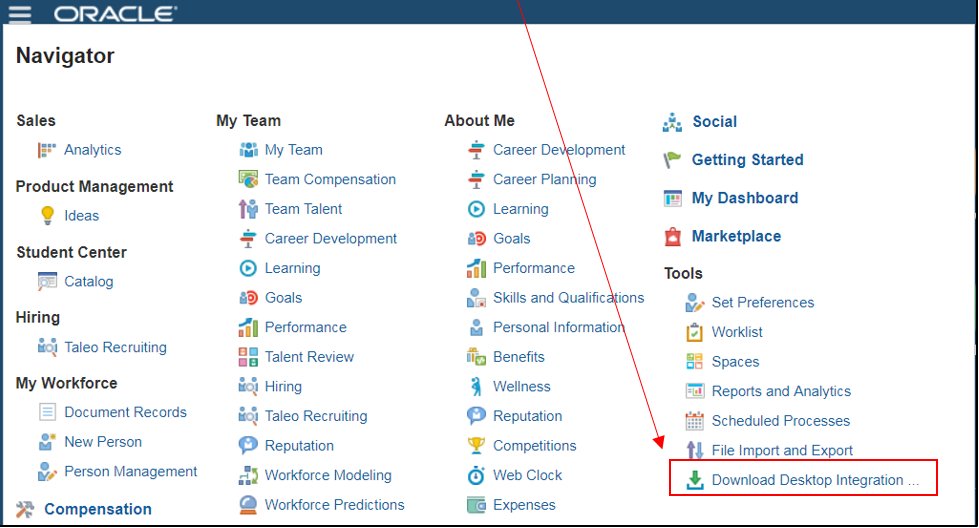Click the Compensation tools icon

point(25,509)
